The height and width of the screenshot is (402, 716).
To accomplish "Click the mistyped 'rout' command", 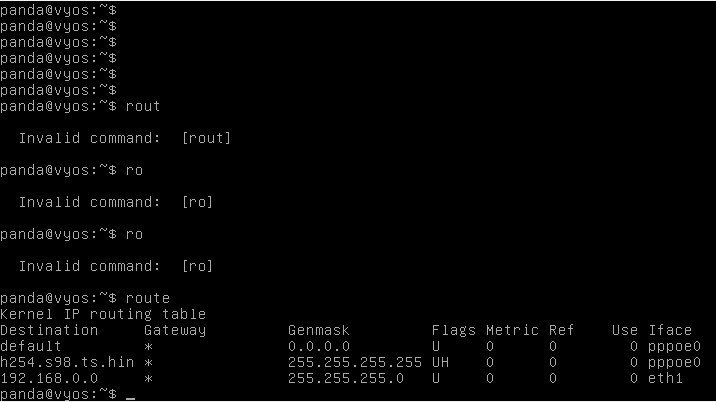I will pos(143,106).
